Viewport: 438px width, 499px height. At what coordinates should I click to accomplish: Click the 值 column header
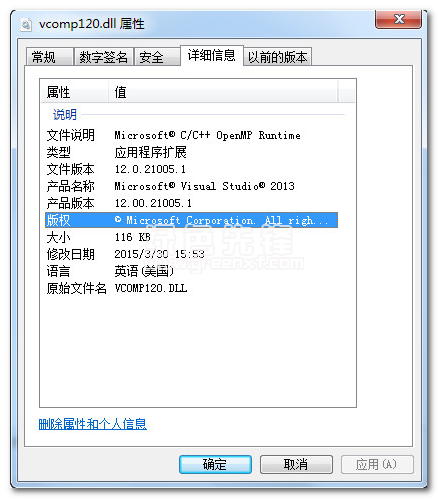(x=223, y=92)
